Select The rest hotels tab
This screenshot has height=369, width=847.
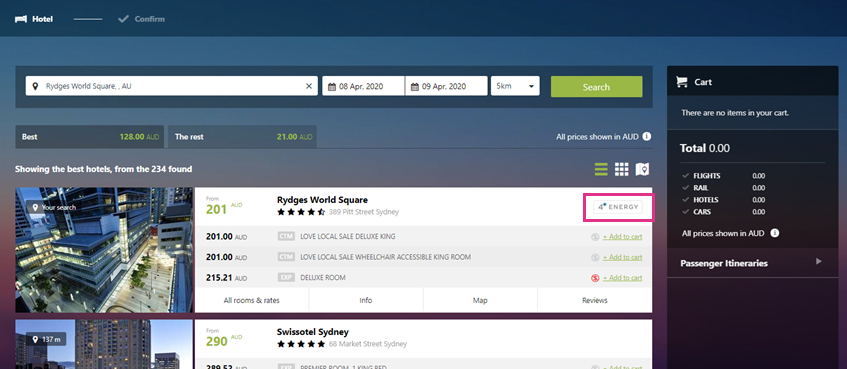coord(243,137)
